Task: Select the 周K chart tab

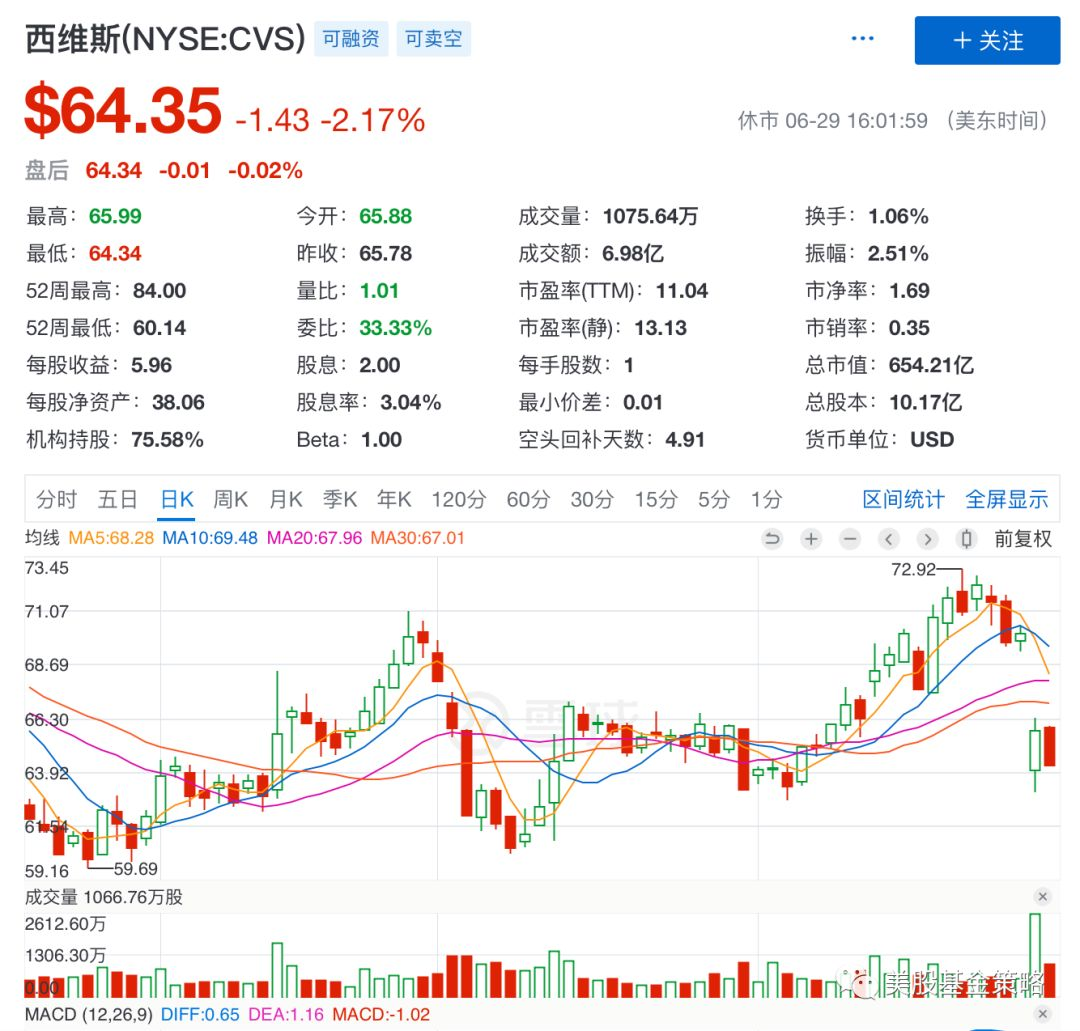Action: [x=230, y=499]
